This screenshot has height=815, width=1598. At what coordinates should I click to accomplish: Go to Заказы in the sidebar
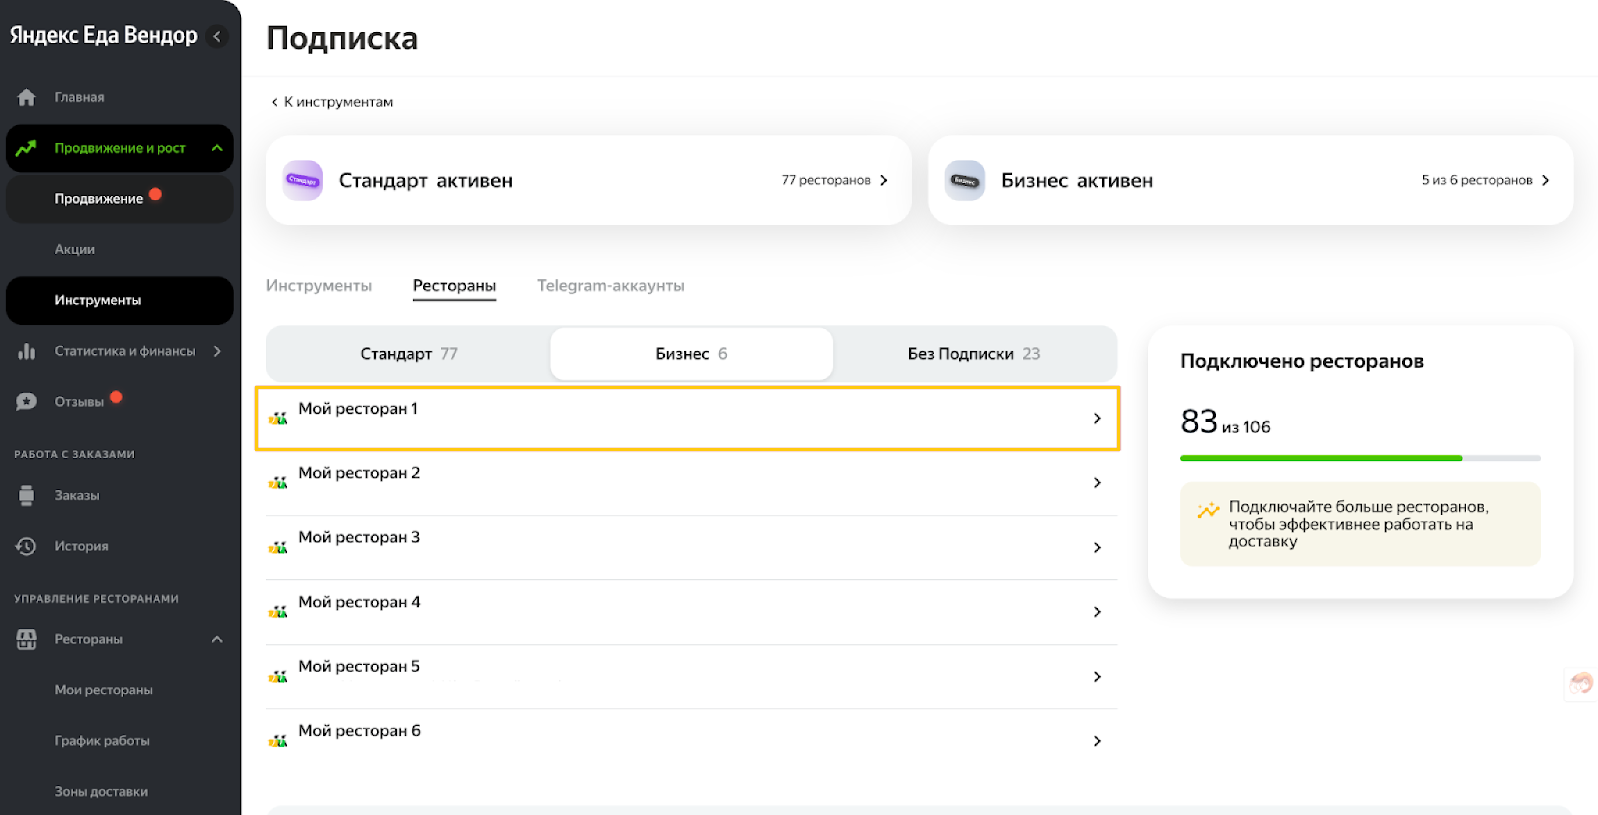77,495
